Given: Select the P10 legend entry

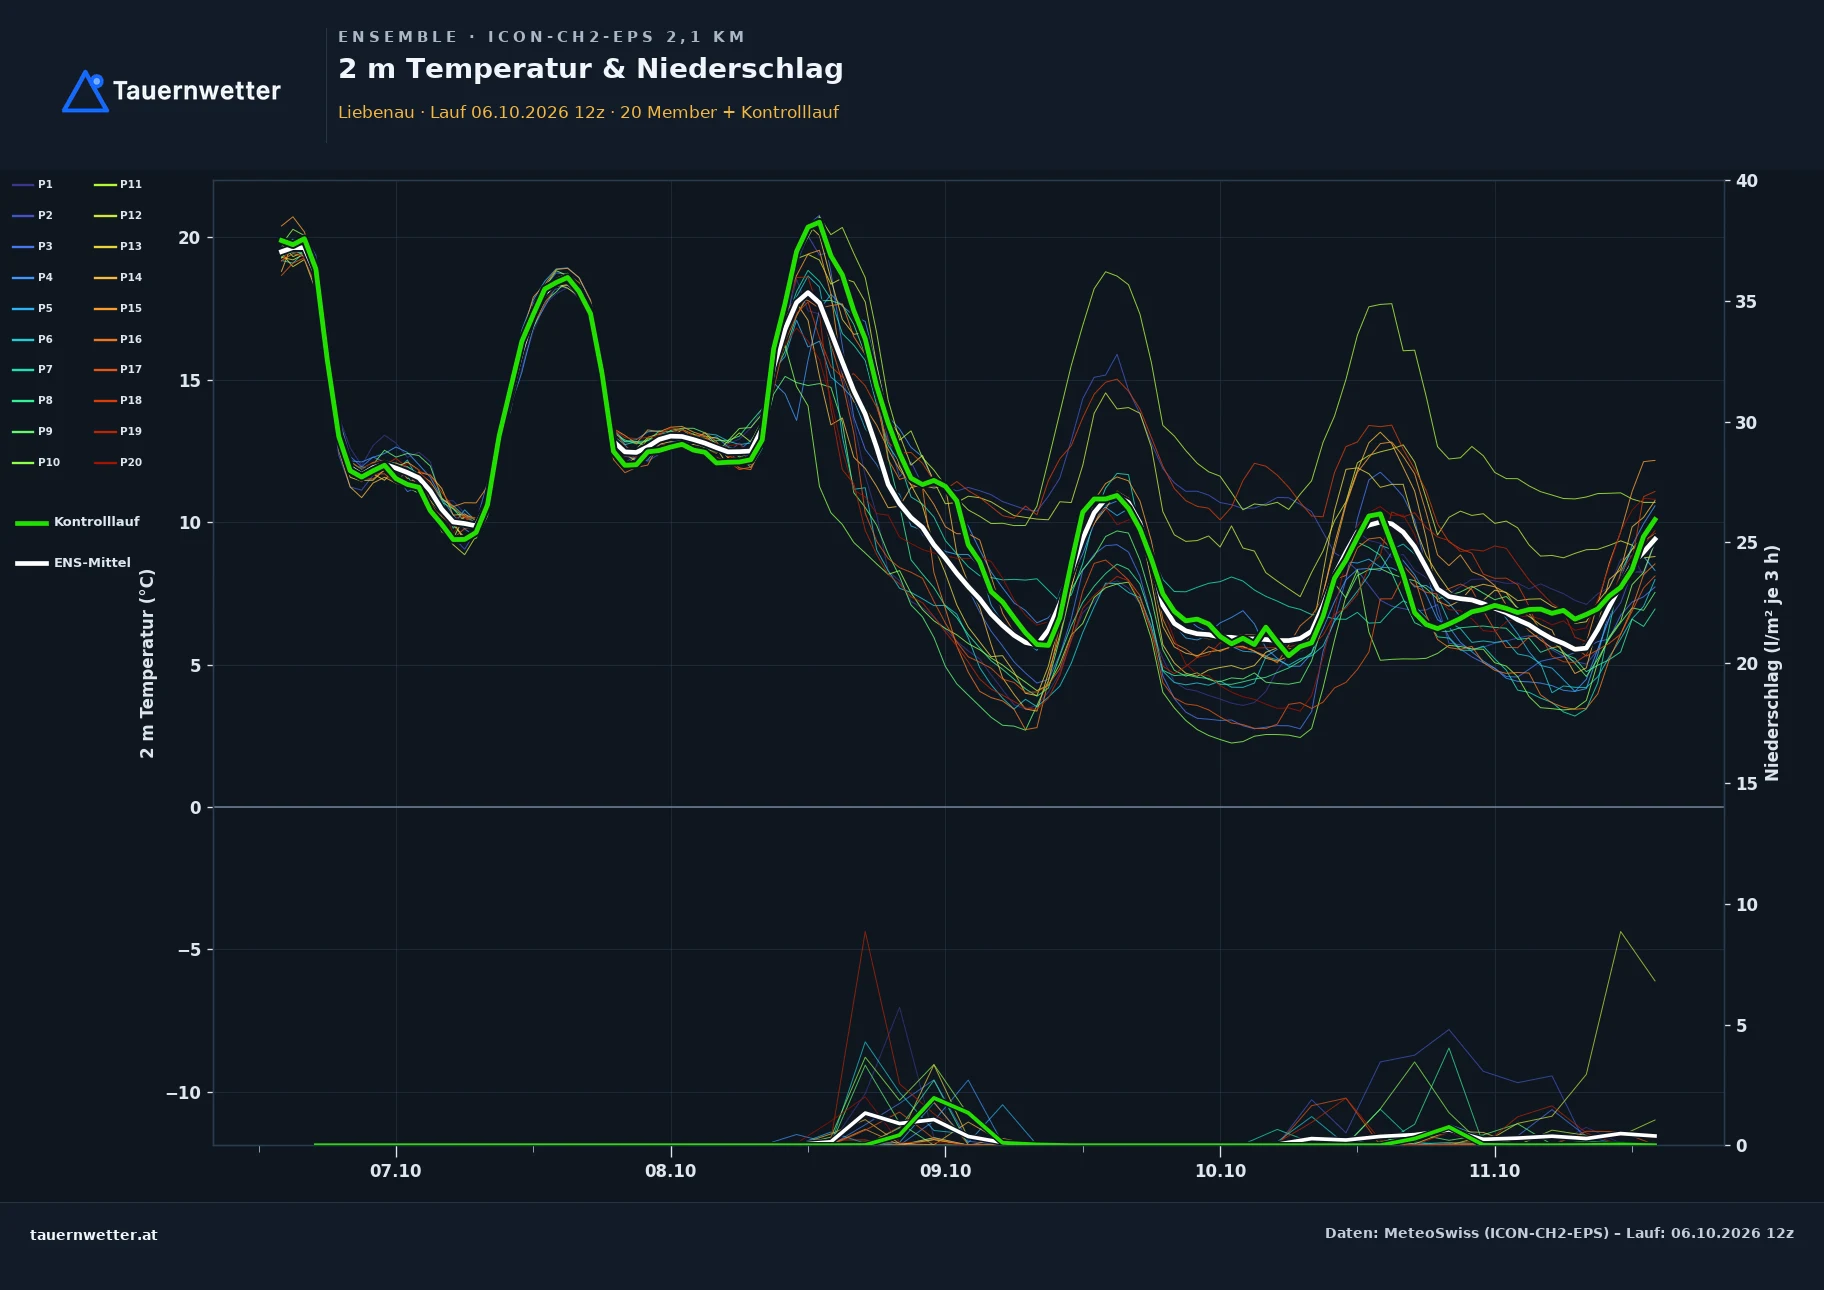Looking at the screenshot, I should click(x=36, y=462).
